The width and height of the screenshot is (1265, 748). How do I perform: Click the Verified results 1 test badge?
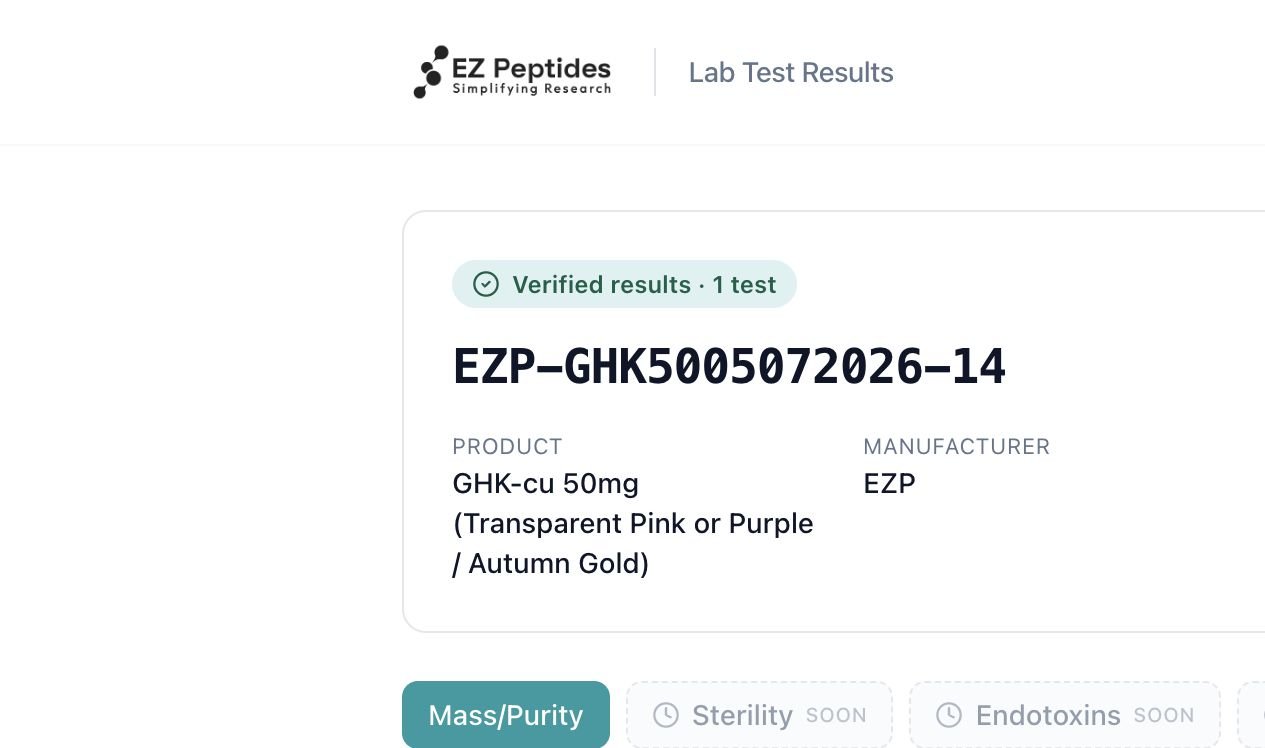coord(624,284)
